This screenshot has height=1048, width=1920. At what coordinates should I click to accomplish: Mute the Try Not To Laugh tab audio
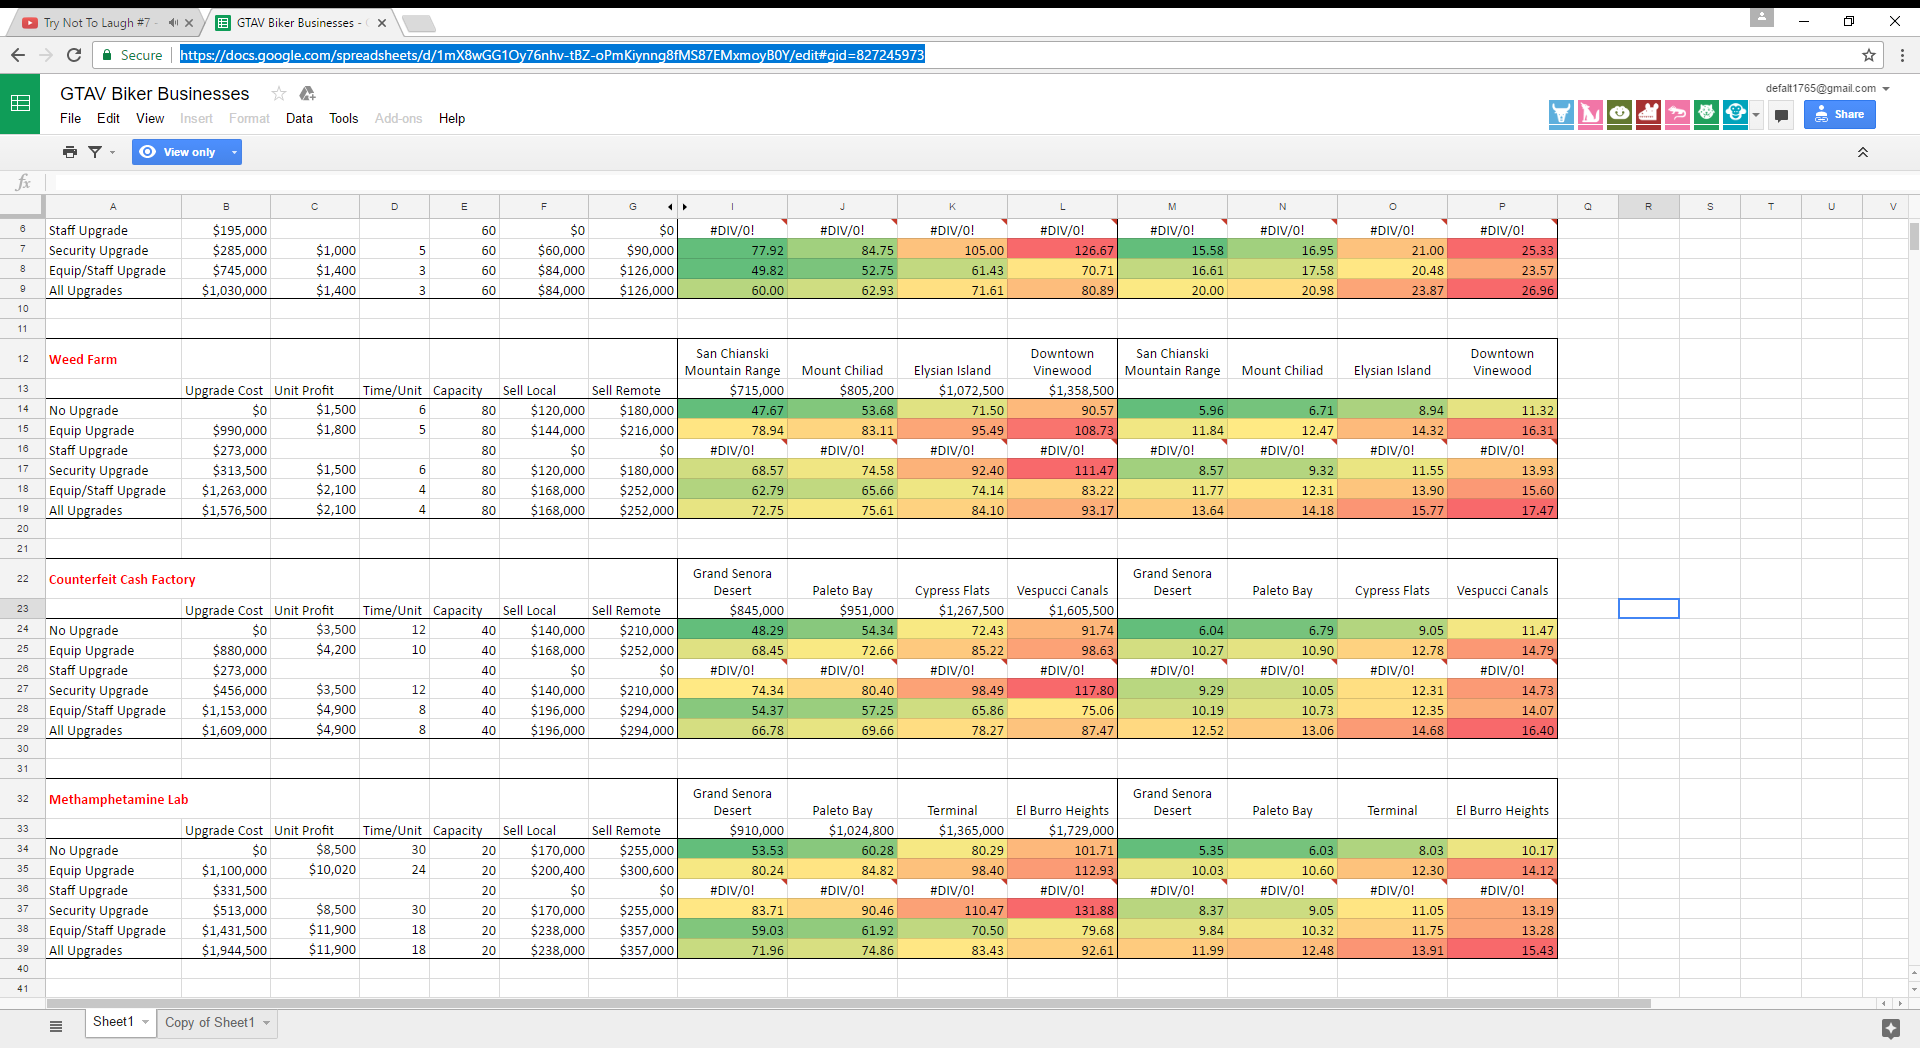tap(173, 22)
